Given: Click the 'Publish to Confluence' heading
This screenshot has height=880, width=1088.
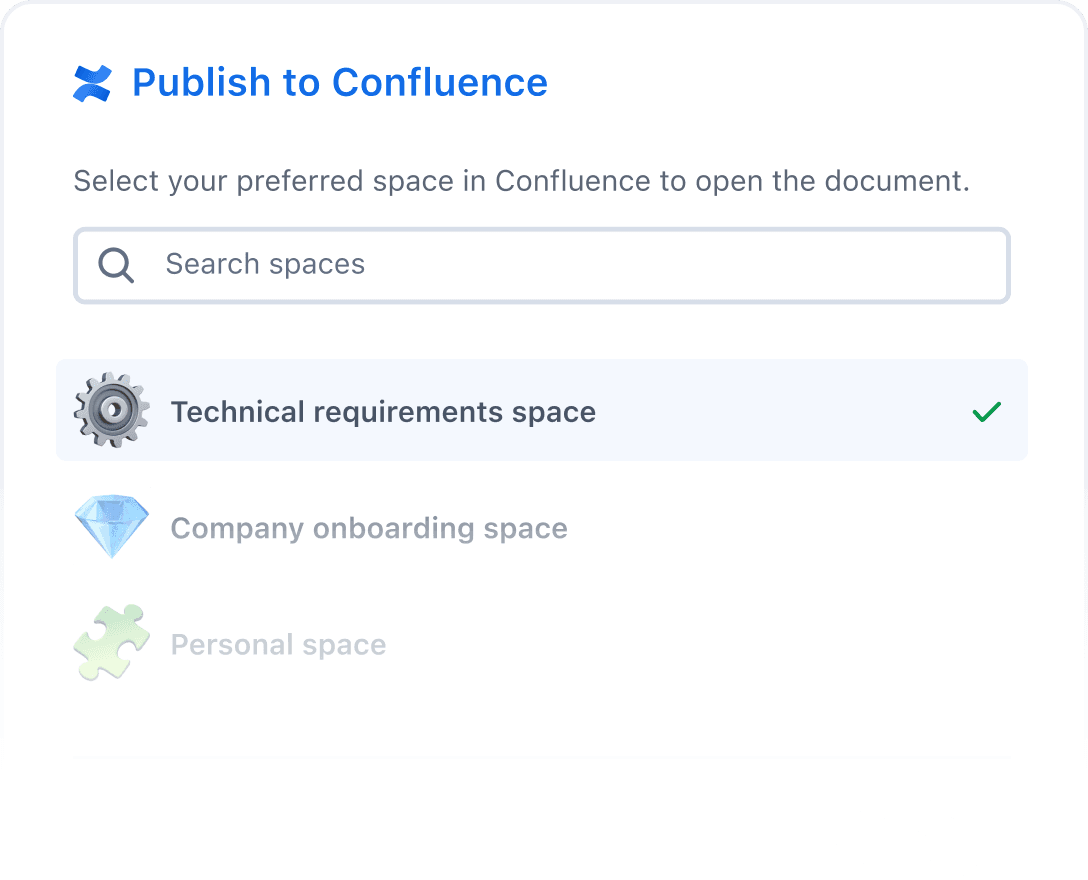Looking at the screenshot, I should [340, 83].
